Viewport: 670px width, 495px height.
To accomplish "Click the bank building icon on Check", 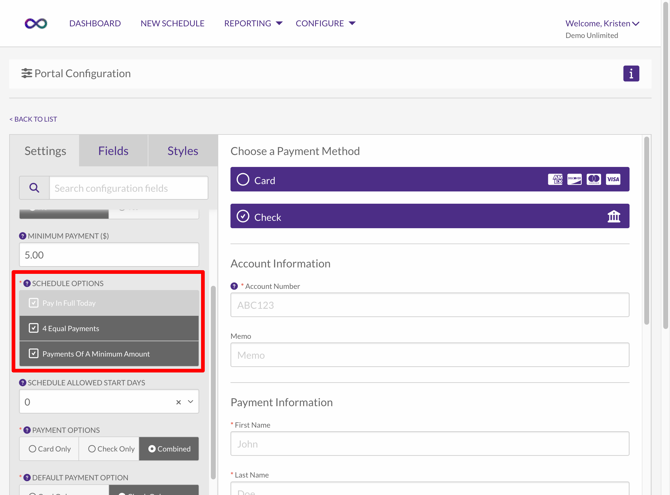I will (614, 216).
